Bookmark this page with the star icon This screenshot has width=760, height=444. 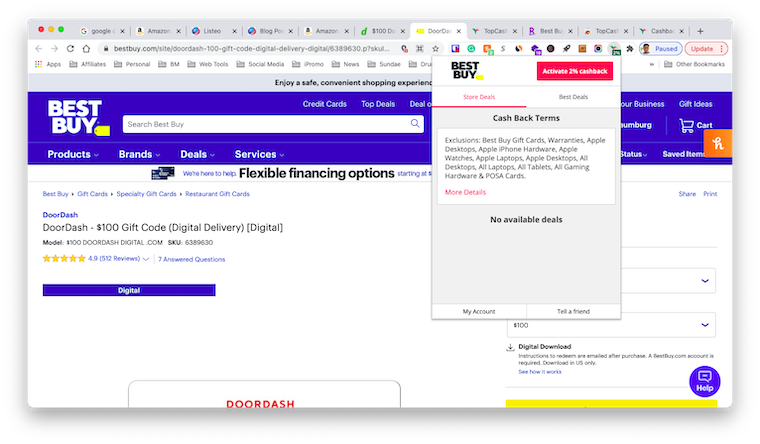click(435, 48)
